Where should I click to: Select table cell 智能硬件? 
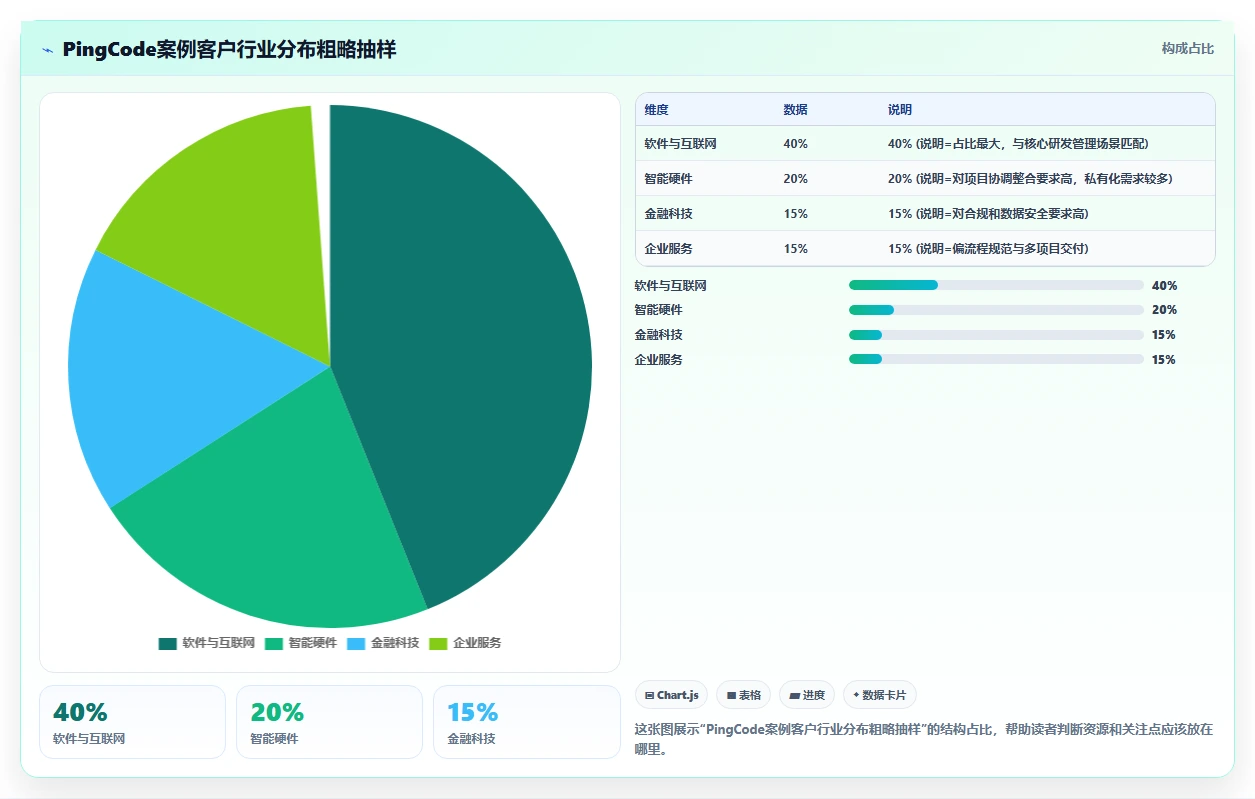669,179
